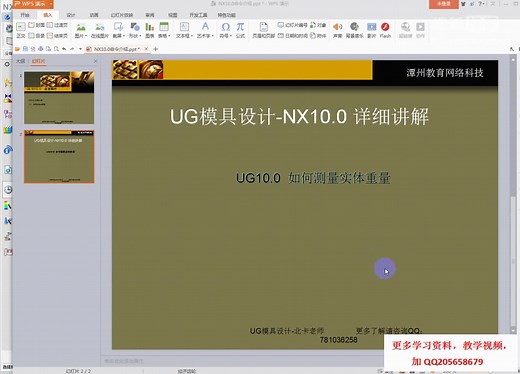Close the slide thumbnail panel
The height and width of the screenshot is (374, 520).
(x=96, y=61)
